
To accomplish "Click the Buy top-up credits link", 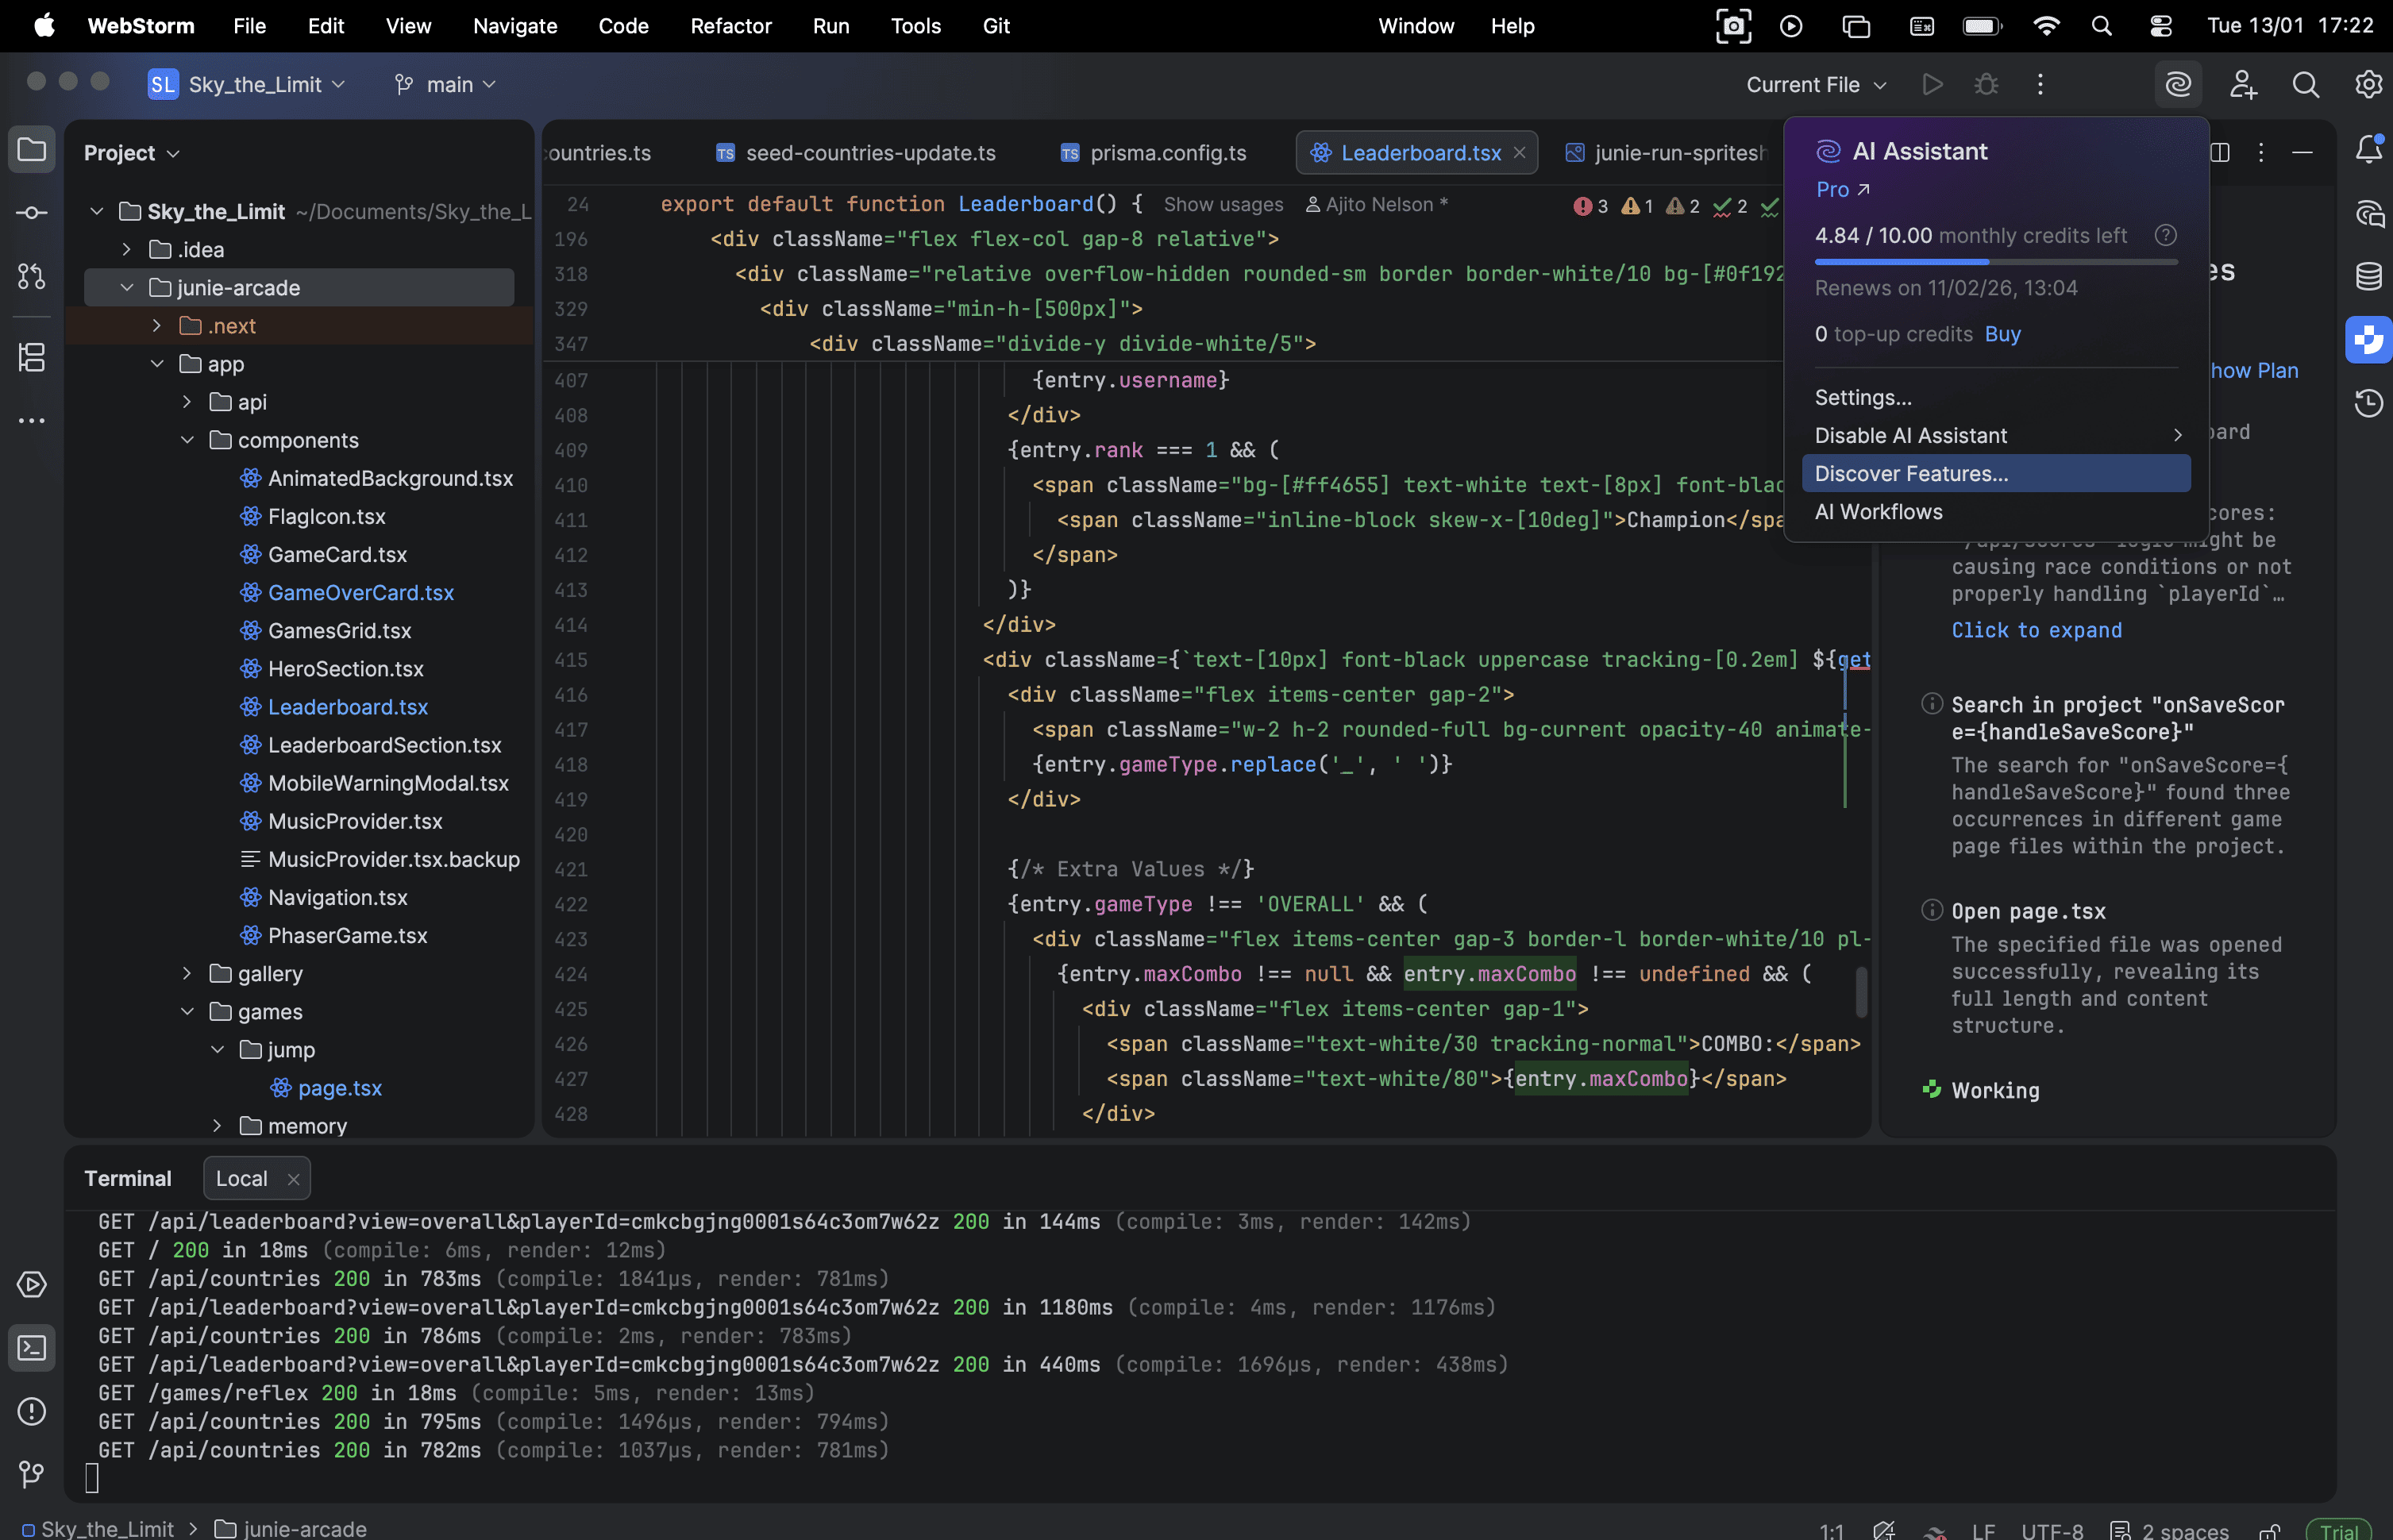I will click(2002, 334).
